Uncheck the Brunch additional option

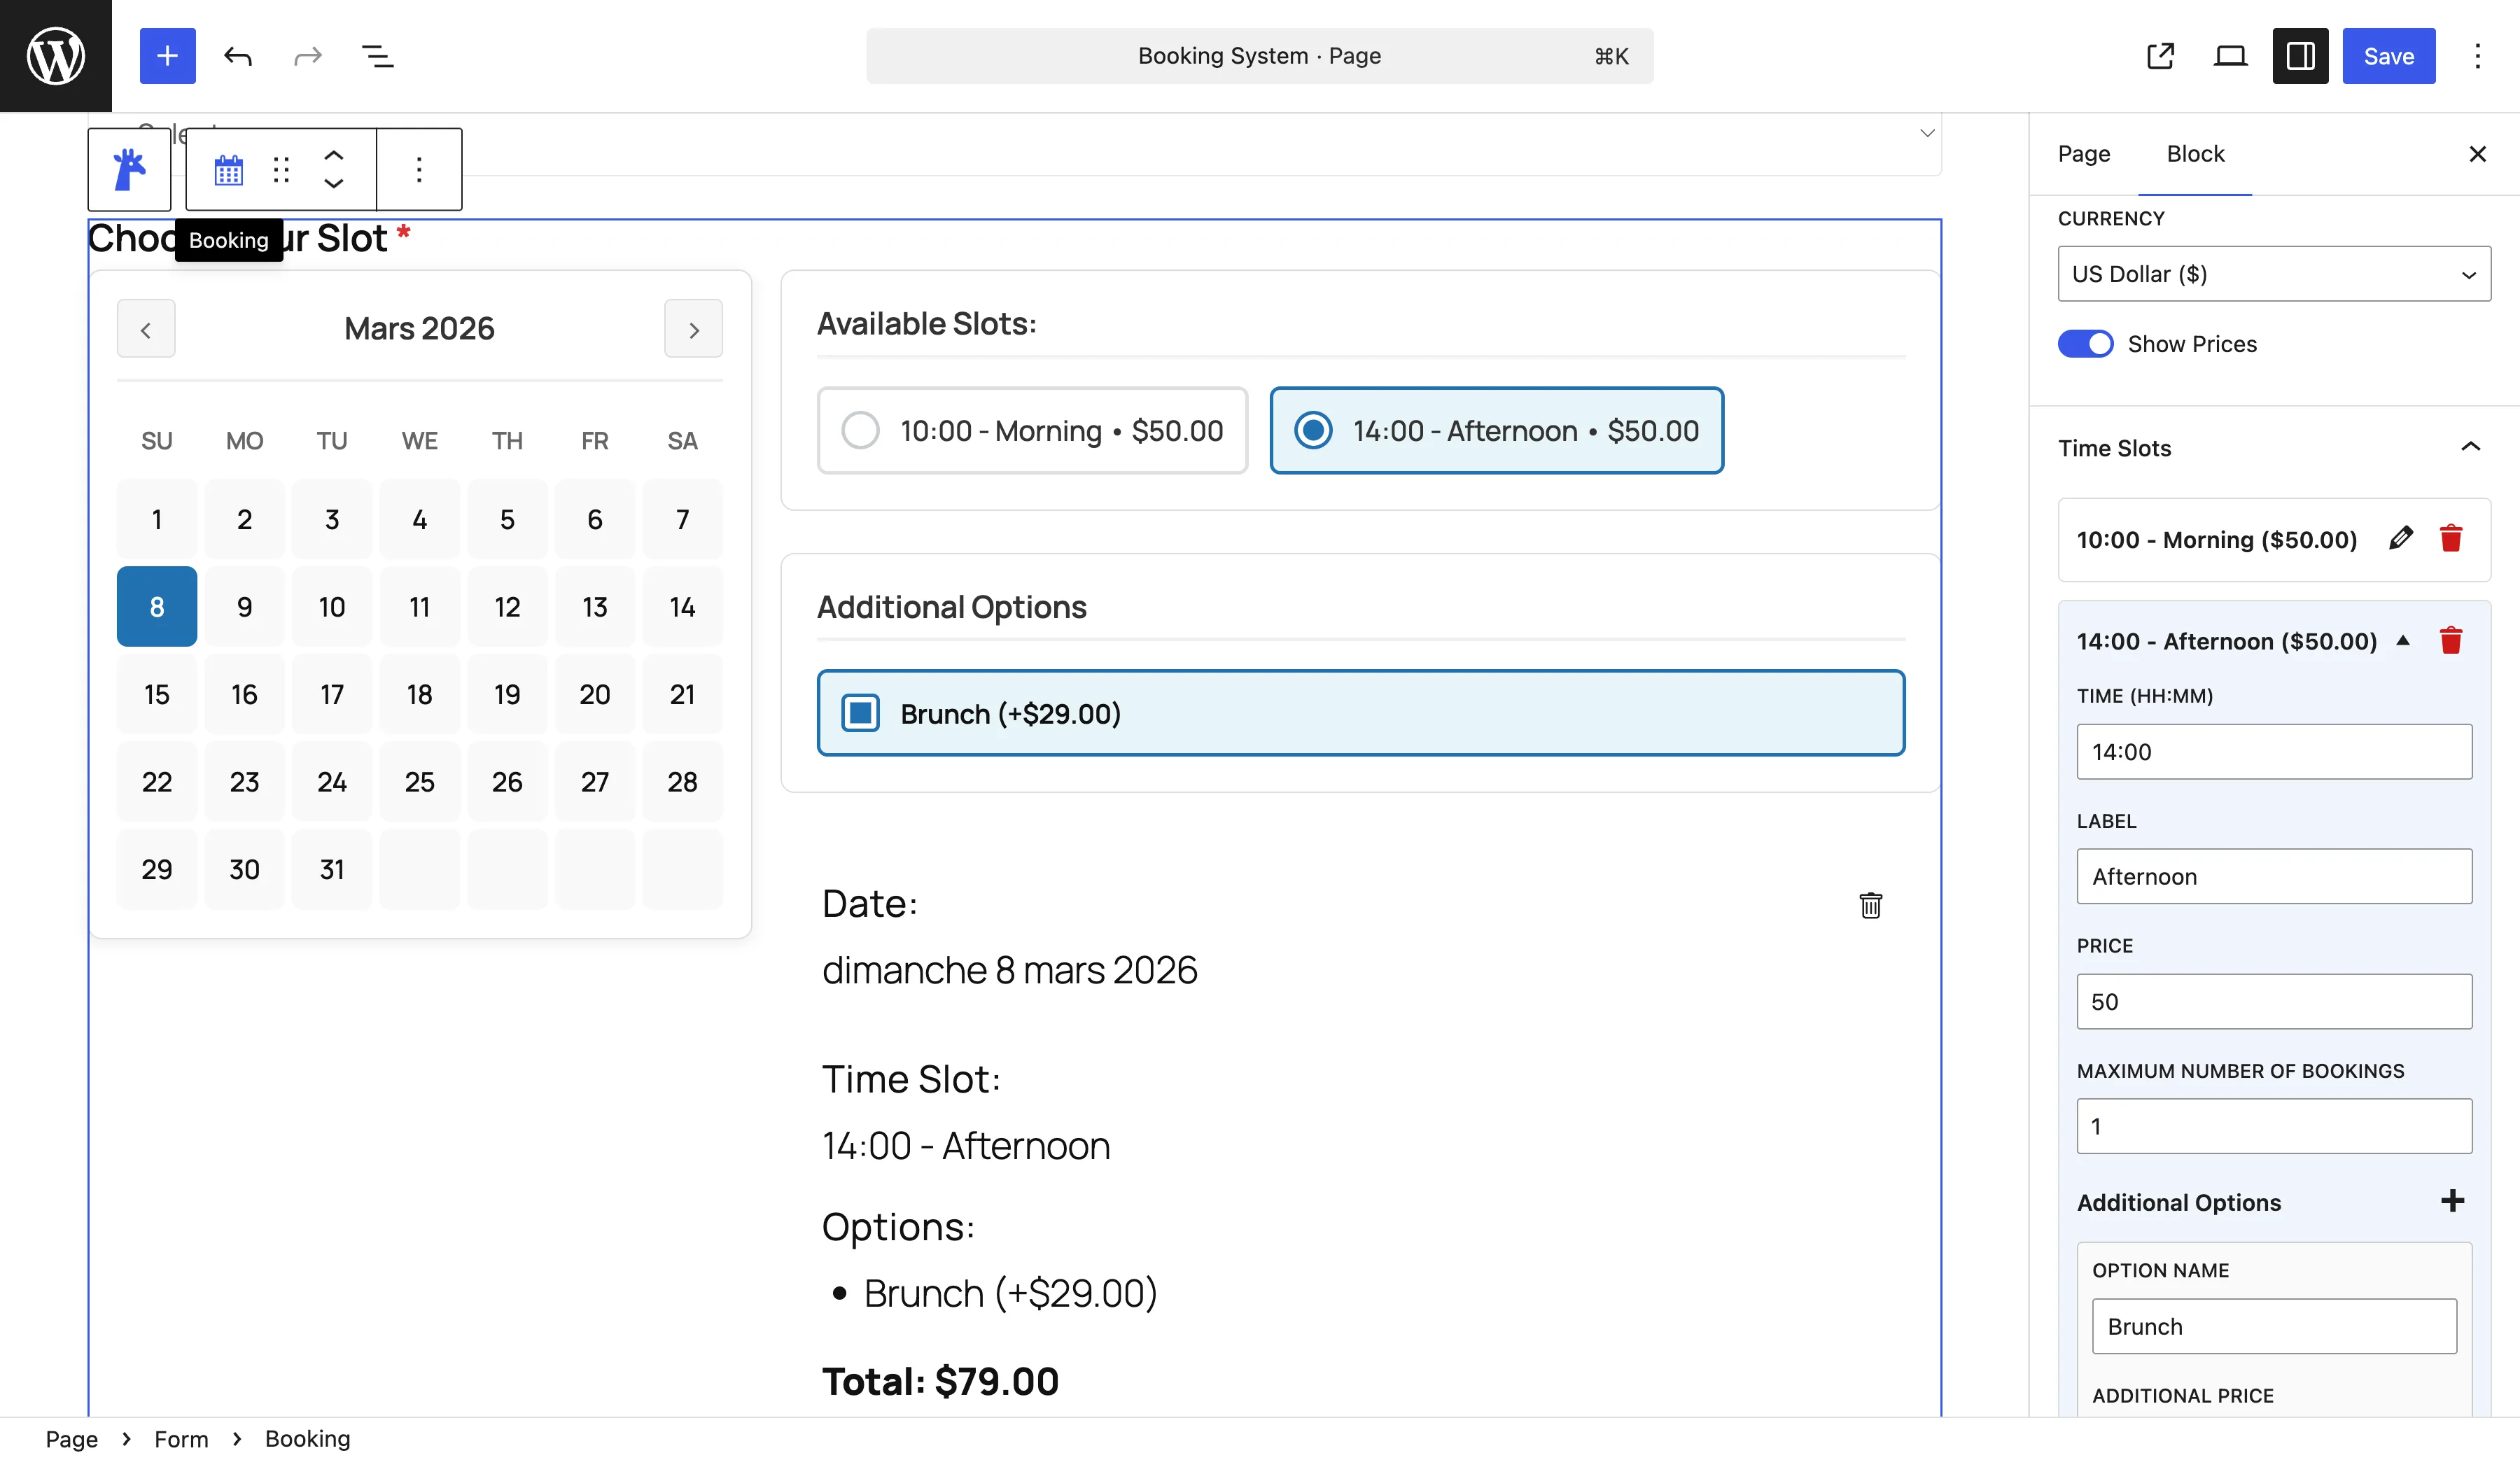tap(860, 713)
